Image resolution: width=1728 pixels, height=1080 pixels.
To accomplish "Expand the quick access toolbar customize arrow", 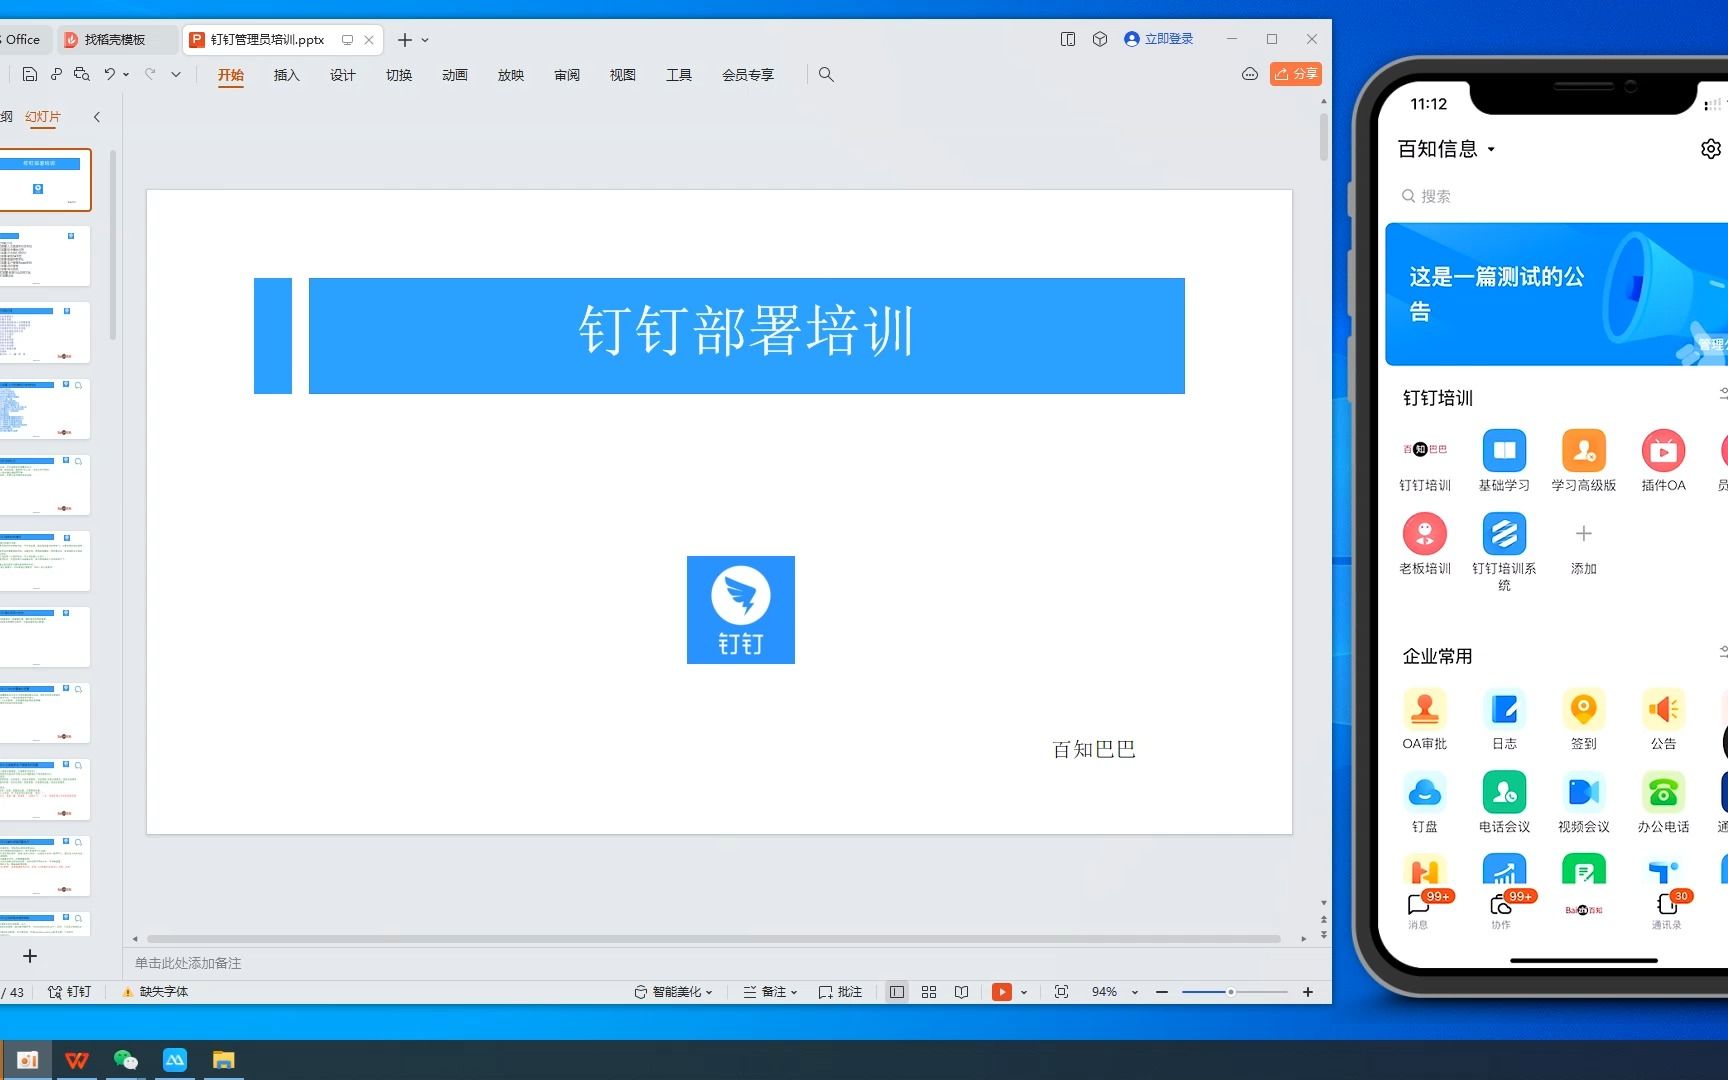I will point(176,74).
